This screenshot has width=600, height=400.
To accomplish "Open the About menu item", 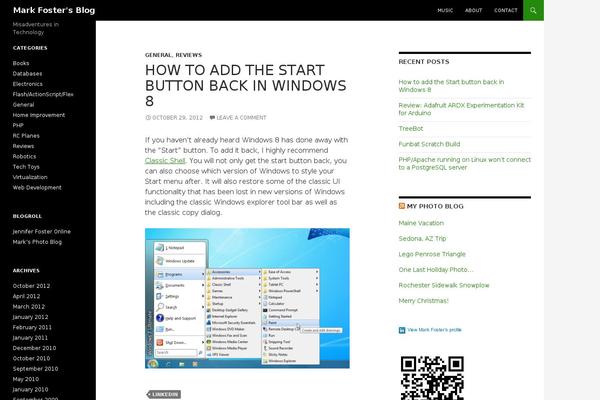I will 473,10.
